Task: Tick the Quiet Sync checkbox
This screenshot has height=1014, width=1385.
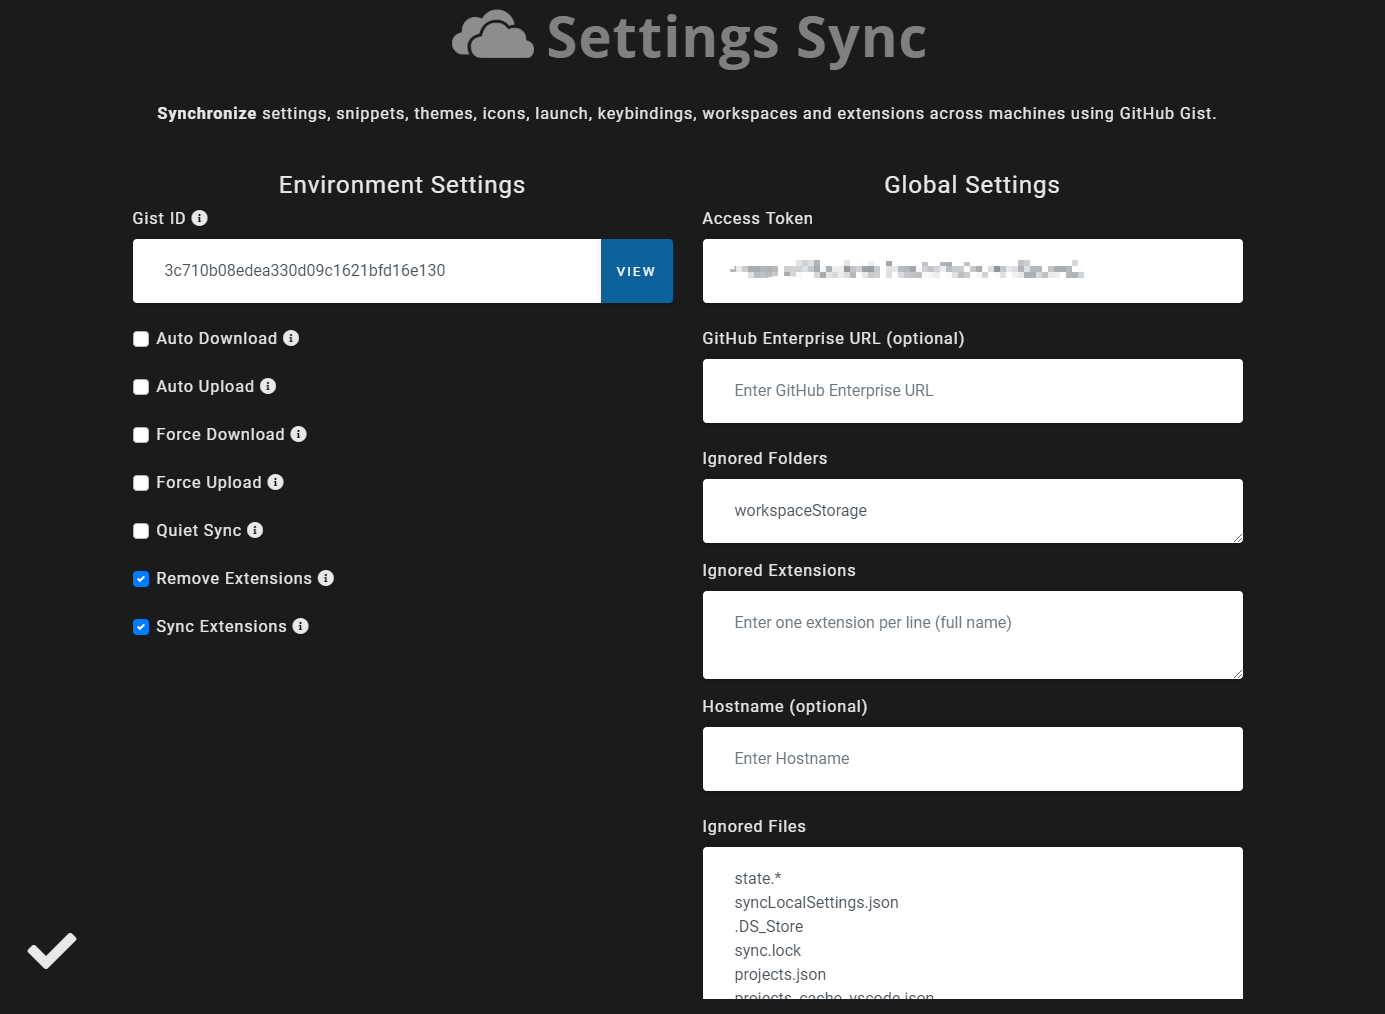Action: tap(141, 531)
